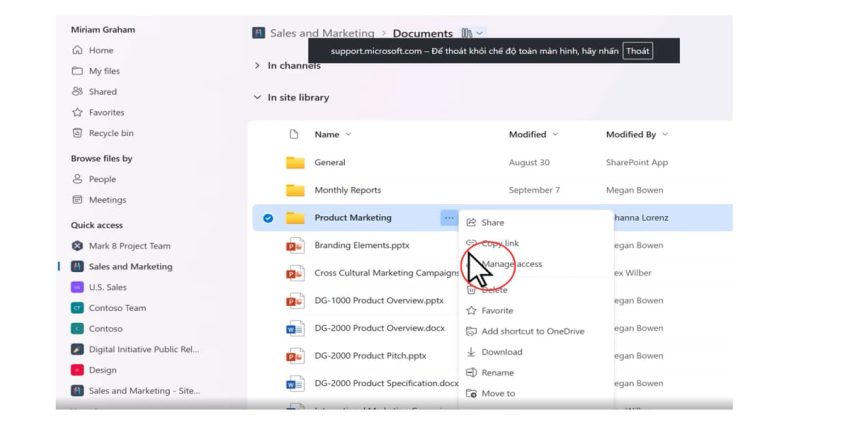Click SharePoint App in Modified By column
Viewport: 850px width, 425px height.
(x=637, y=162)
